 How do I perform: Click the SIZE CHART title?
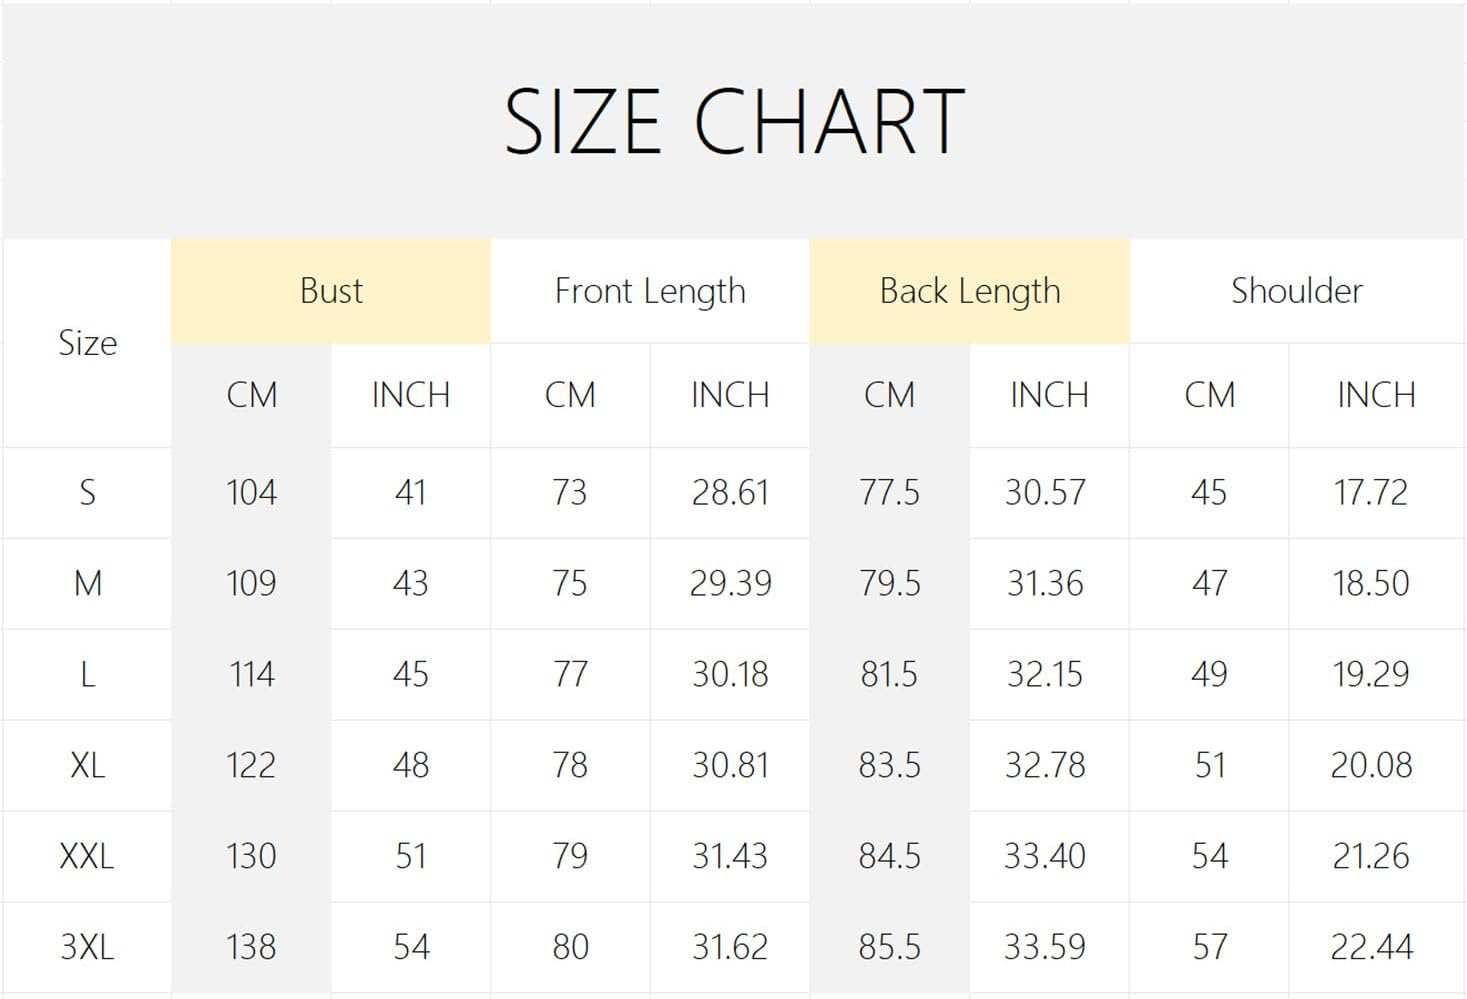[x=733, y=121]
